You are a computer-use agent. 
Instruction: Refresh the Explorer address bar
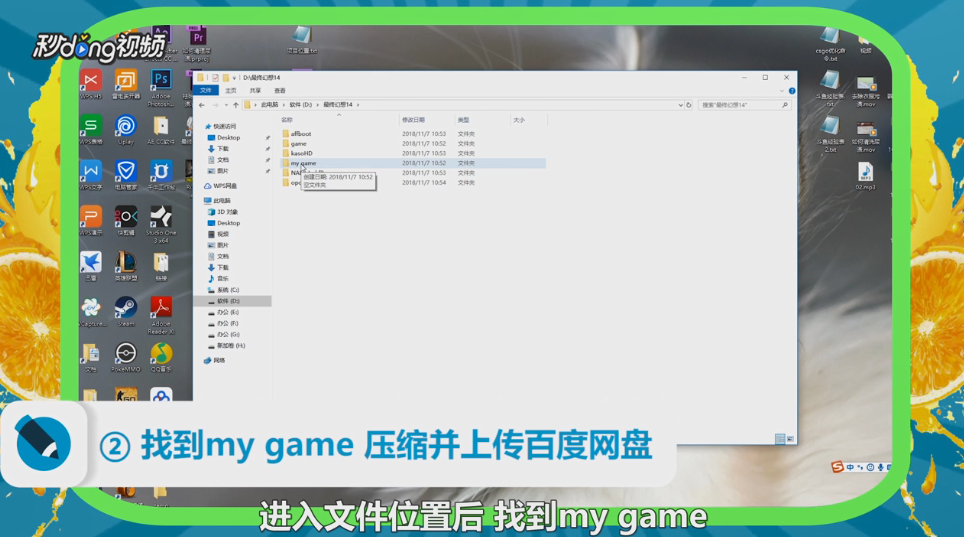(x=689, y=105)
